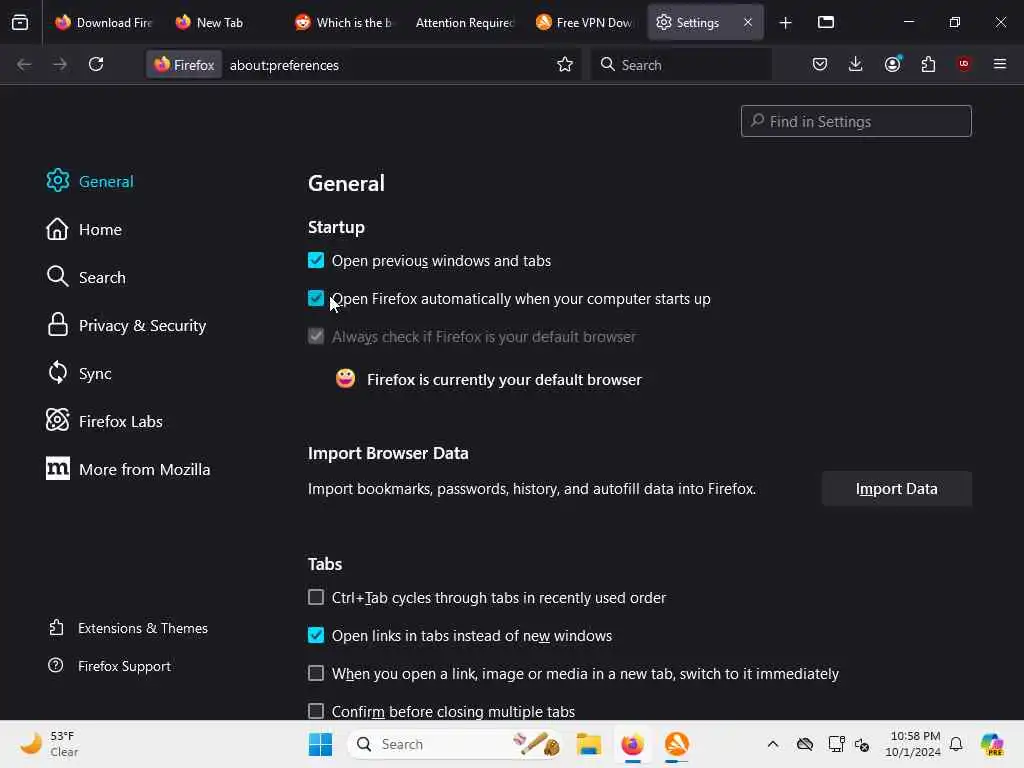
Task: Open a new tab with plus button
Action: point(786,23)
